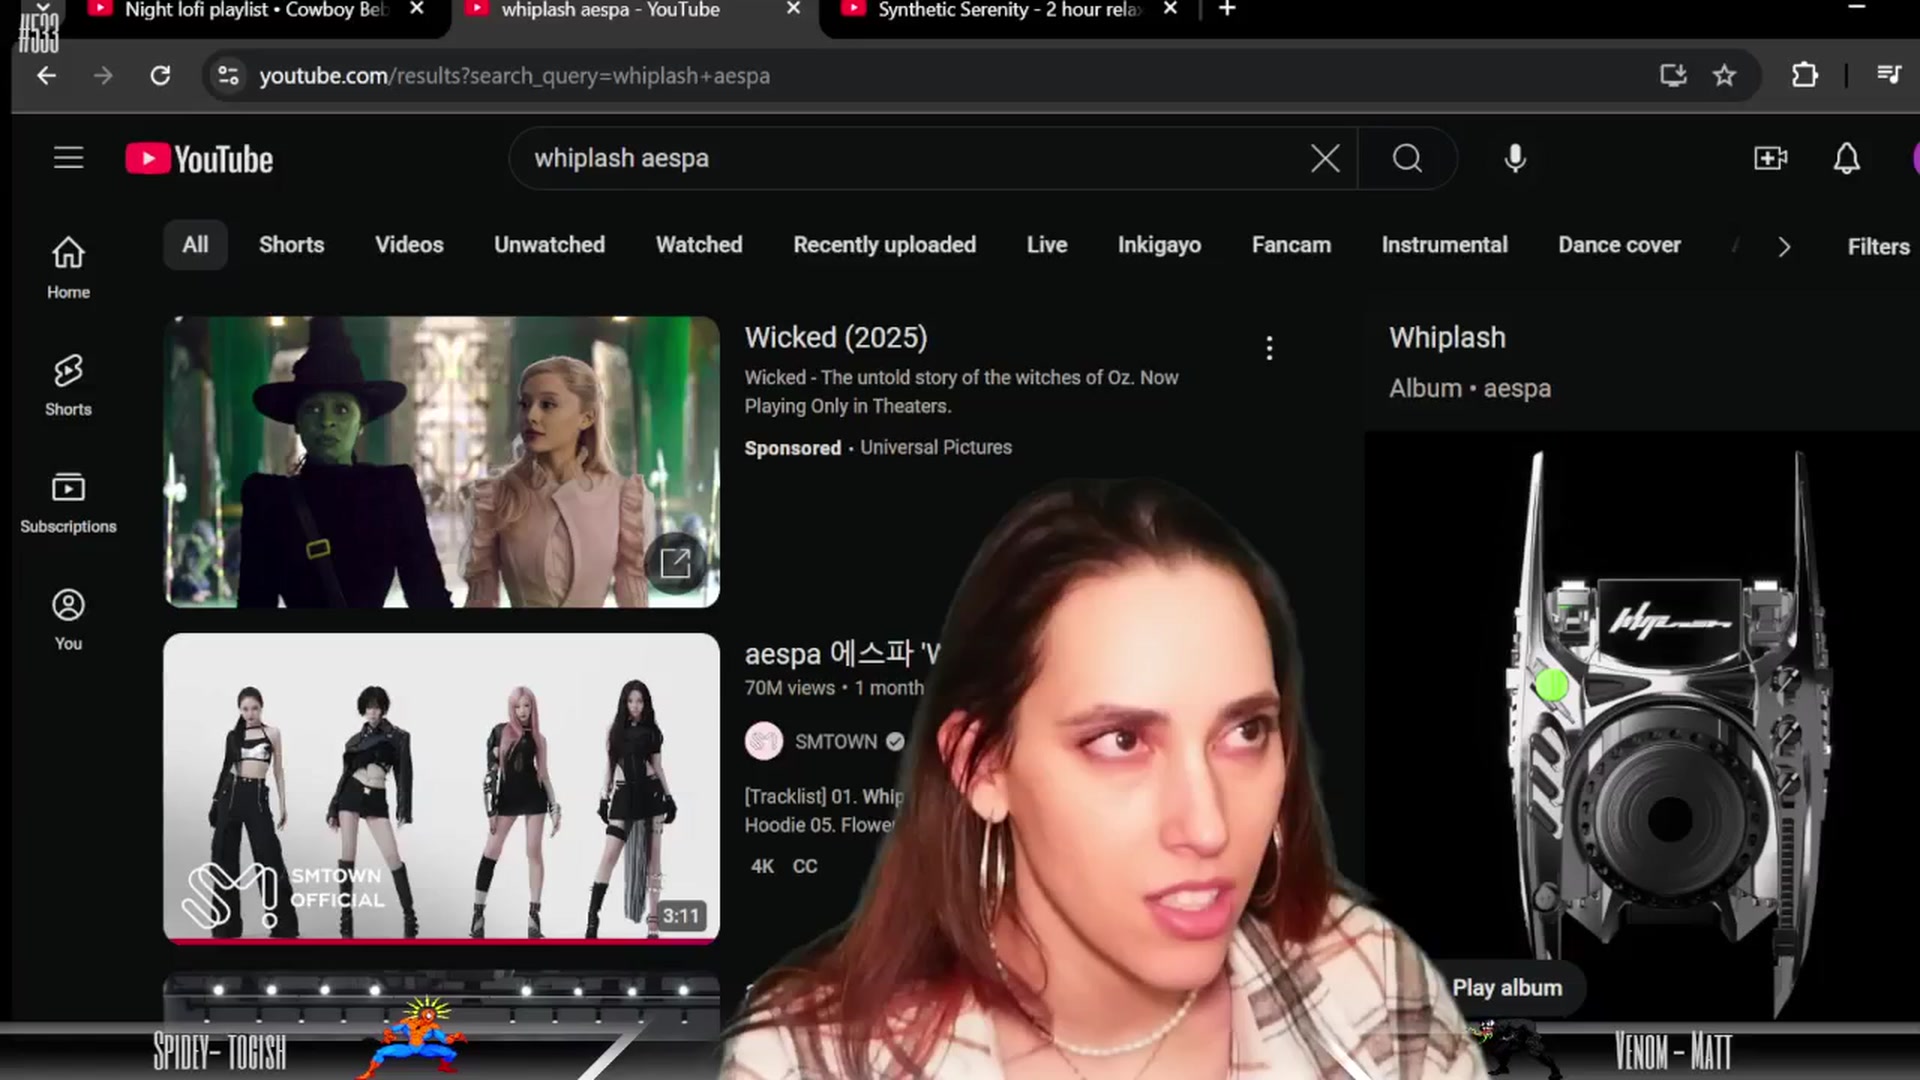The image size is (1920, 1080).
Task: Click the install app icon in address bar
Action: [1673, 75]
